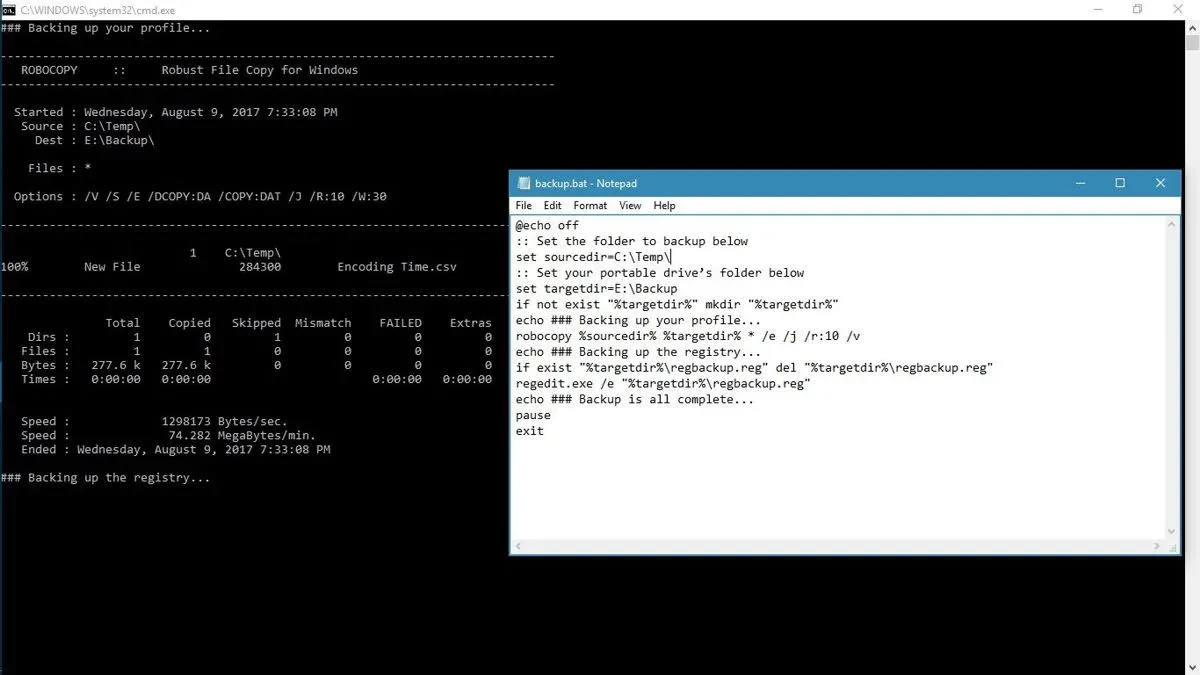This screenshot has height=675, width=1200.
Task: Click the cmd.exe window title bar
Action: pyautogui.click(x=400, y=9)
